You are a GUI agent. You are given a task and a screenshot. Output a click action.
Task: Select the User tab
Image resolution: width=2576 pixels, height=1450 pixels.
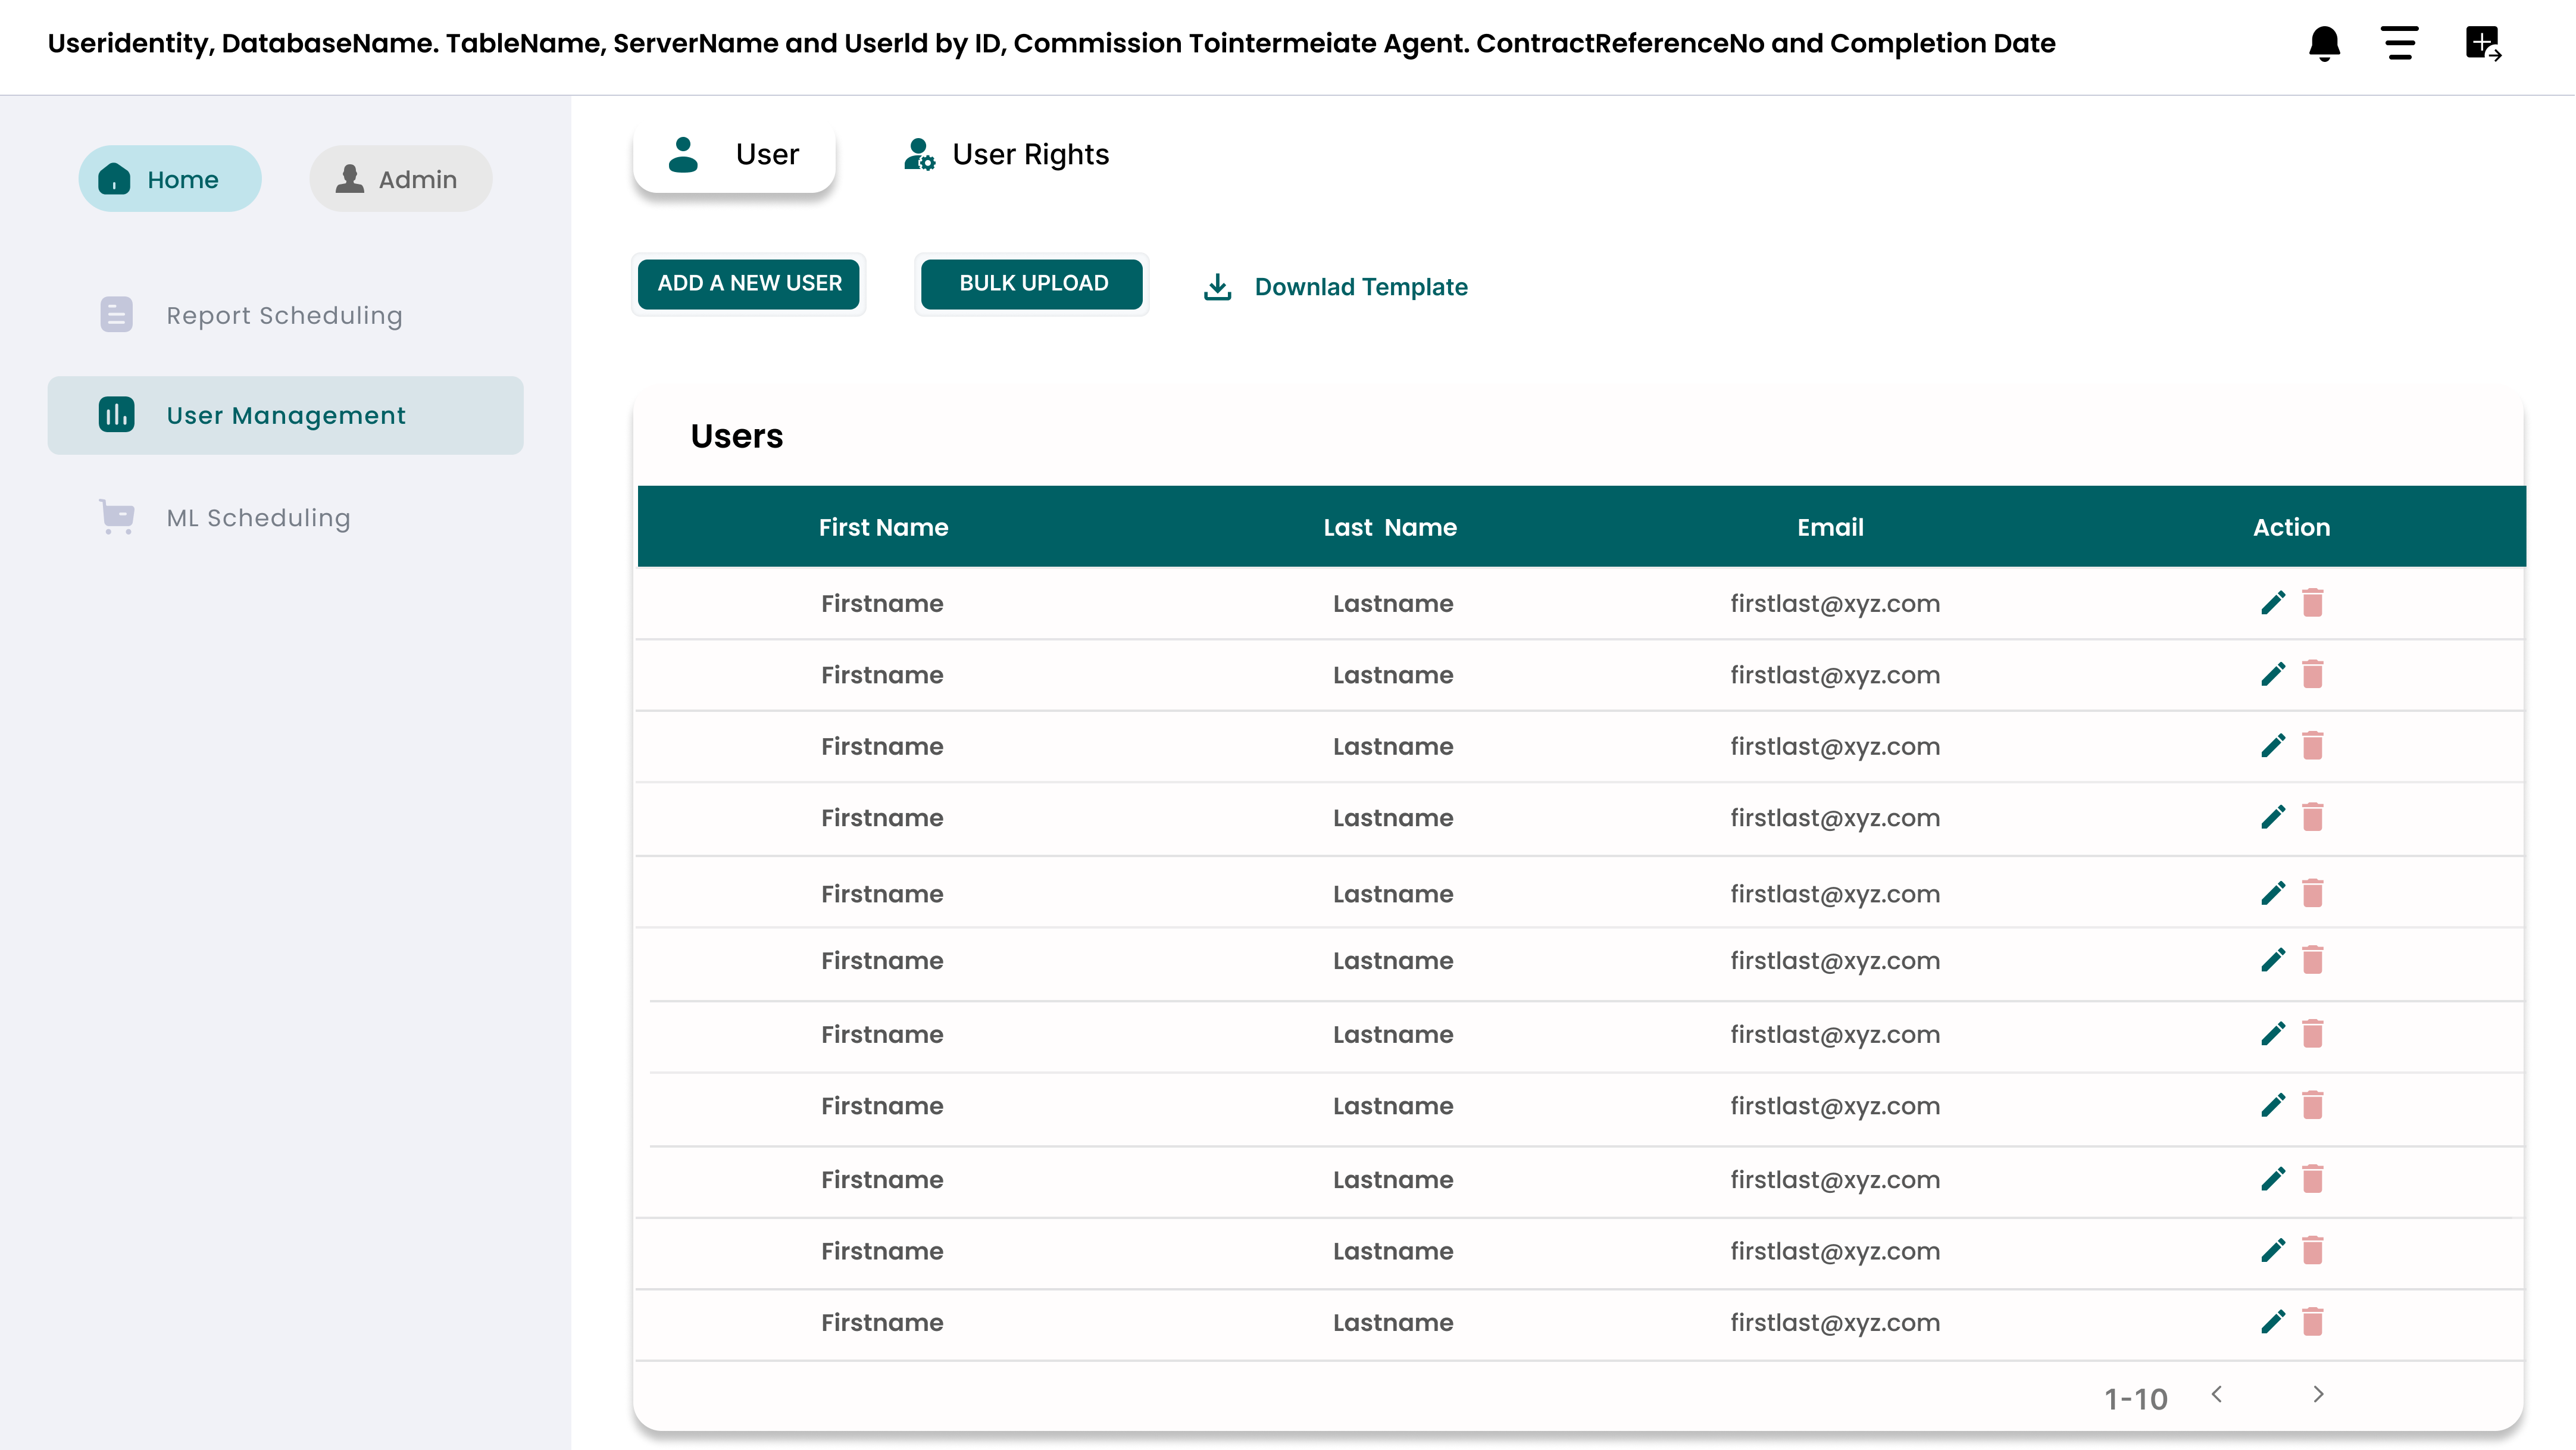pos(734,155)
